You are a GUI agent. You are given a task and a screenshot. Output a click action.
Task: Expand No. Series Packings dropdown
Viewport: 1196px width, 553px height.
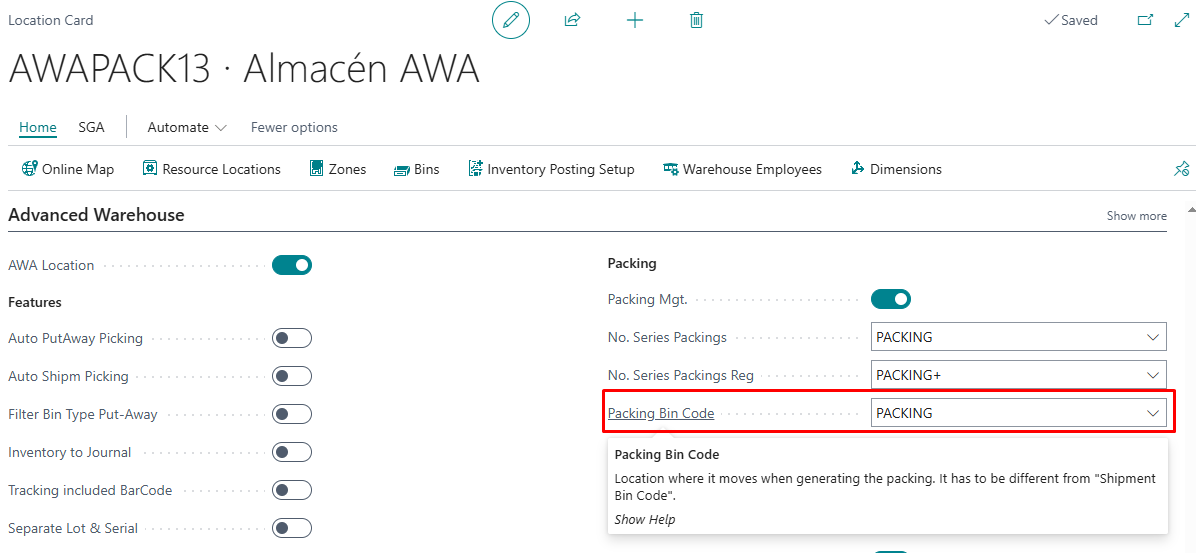(1152, 337)
